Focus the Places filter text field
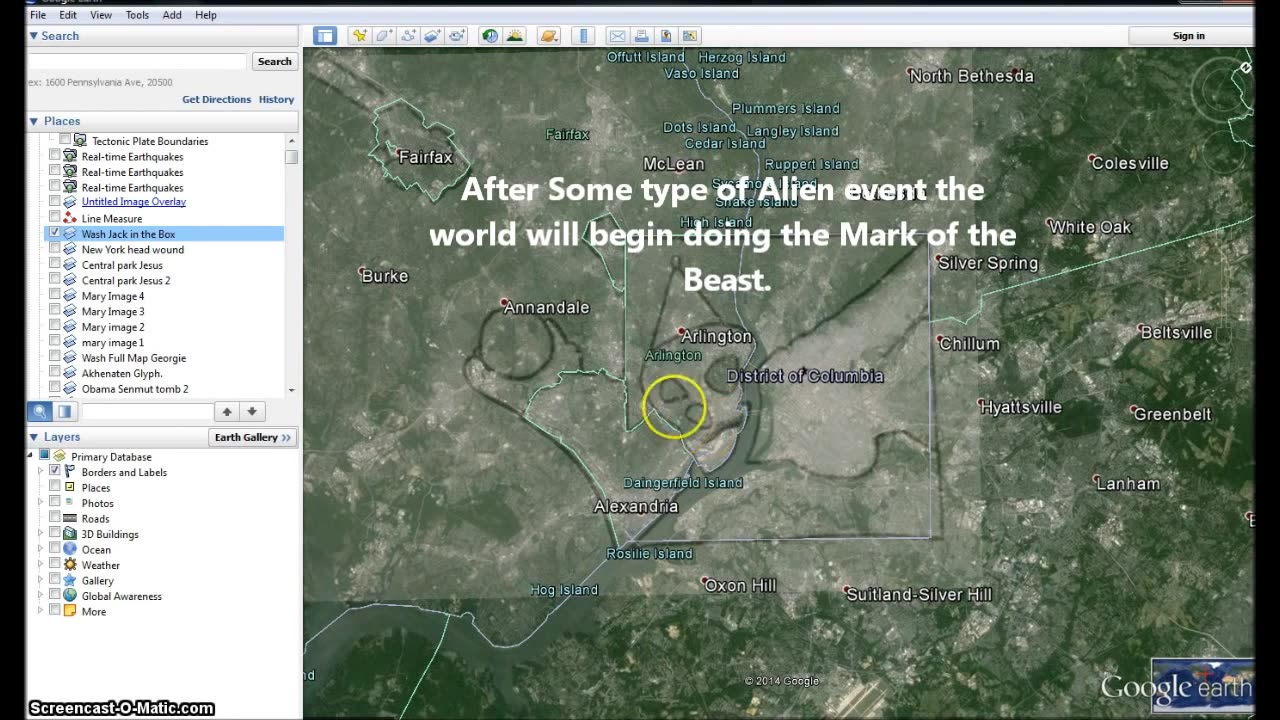This screenshot has height=720, width=1280. (146, 411)
